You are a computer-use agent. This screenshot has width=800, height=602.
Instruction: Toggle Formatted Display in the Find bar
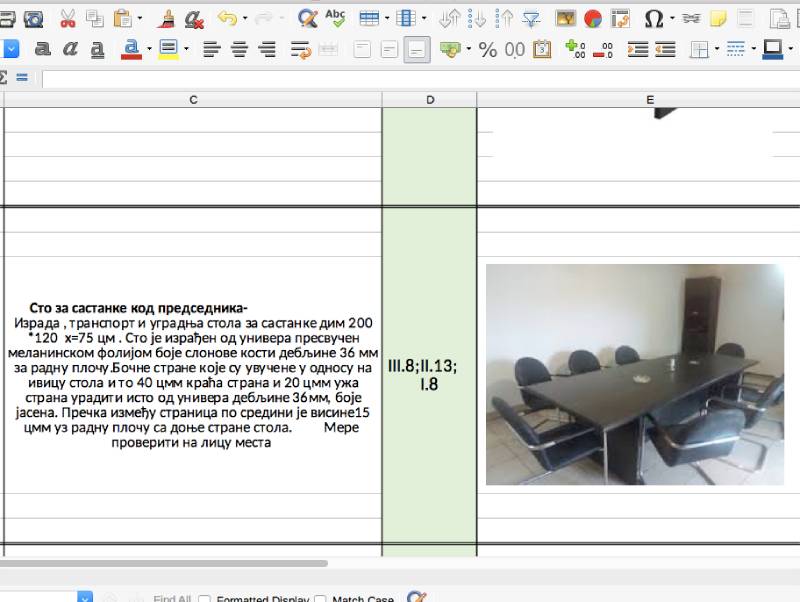204,598
